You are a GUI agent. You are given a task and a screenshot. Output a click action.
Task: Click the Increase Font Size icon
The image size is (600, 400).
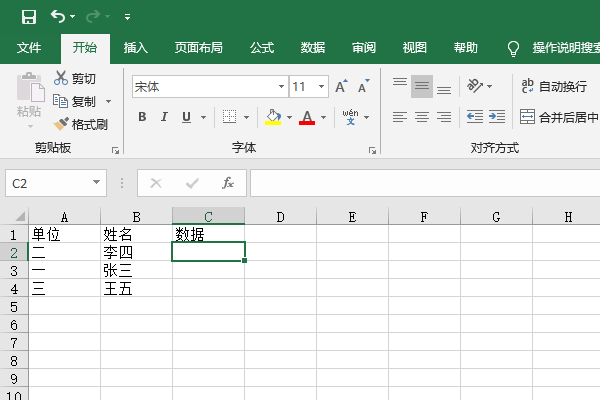[341, 87]
